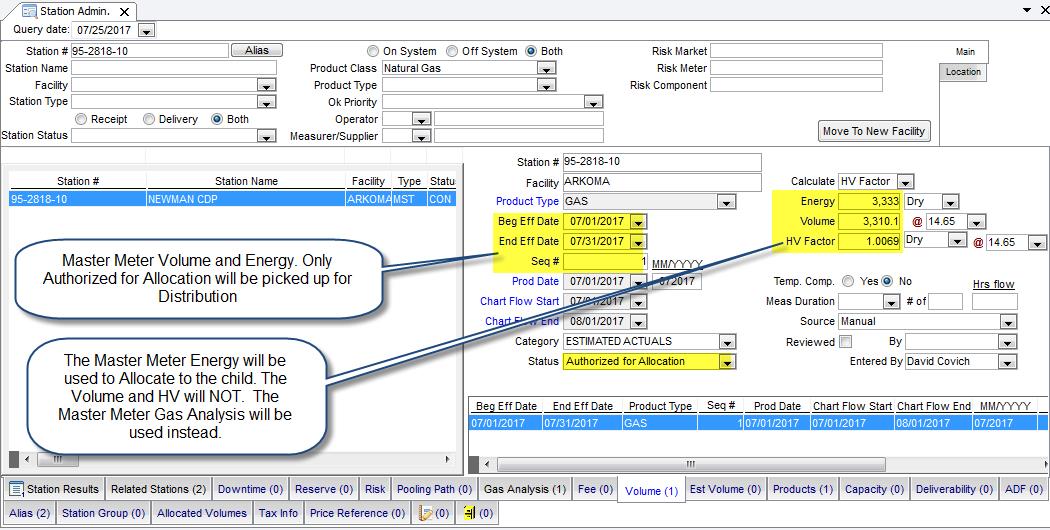Viewport: 1050px width, 530px height.
Task: Expand the Product Class dropdown
Action: coord(545,69)
